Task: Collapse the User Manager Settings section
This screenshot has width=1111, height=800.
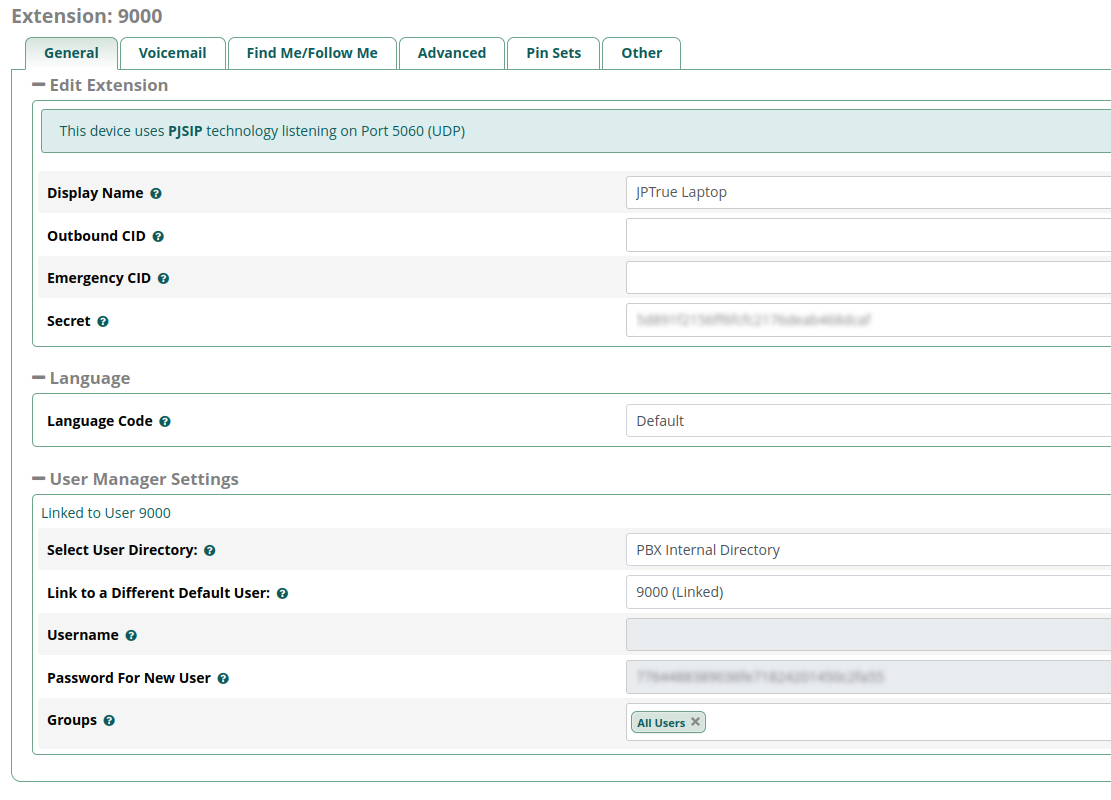Action: (x=39, y=479)
